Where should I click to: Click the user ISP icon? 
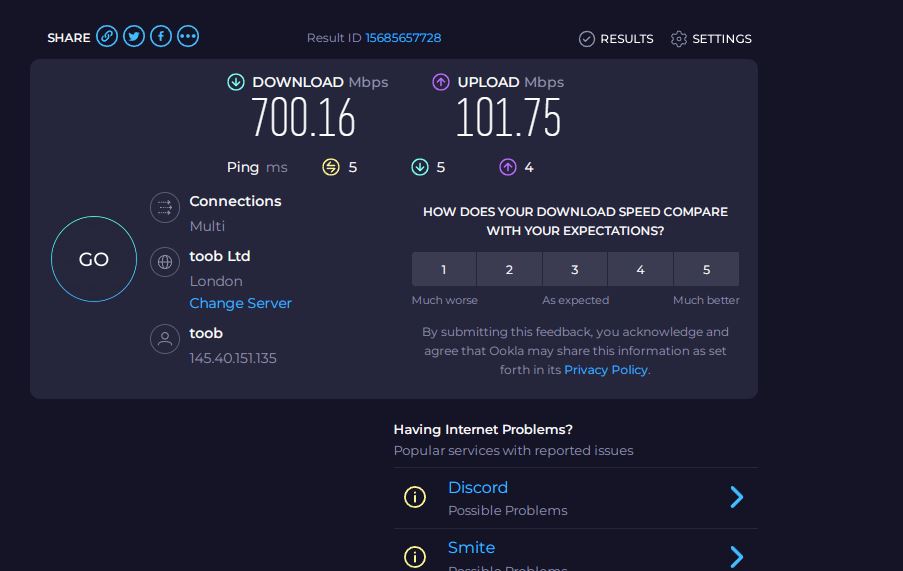pyautogui.click(x=165, y=339)
